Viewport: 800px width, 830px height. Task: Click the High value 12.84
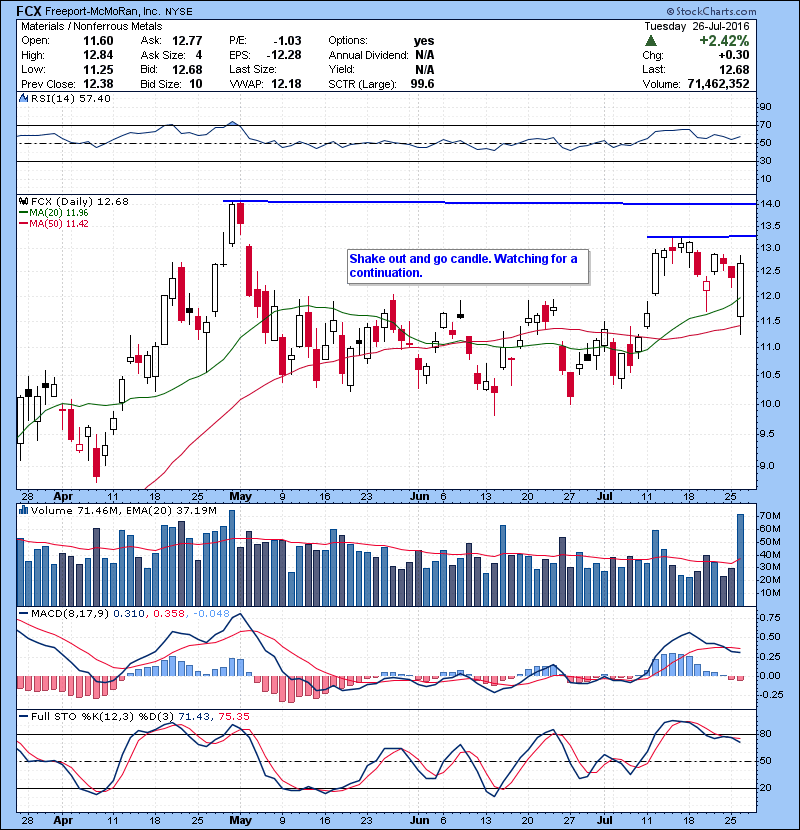98,55
